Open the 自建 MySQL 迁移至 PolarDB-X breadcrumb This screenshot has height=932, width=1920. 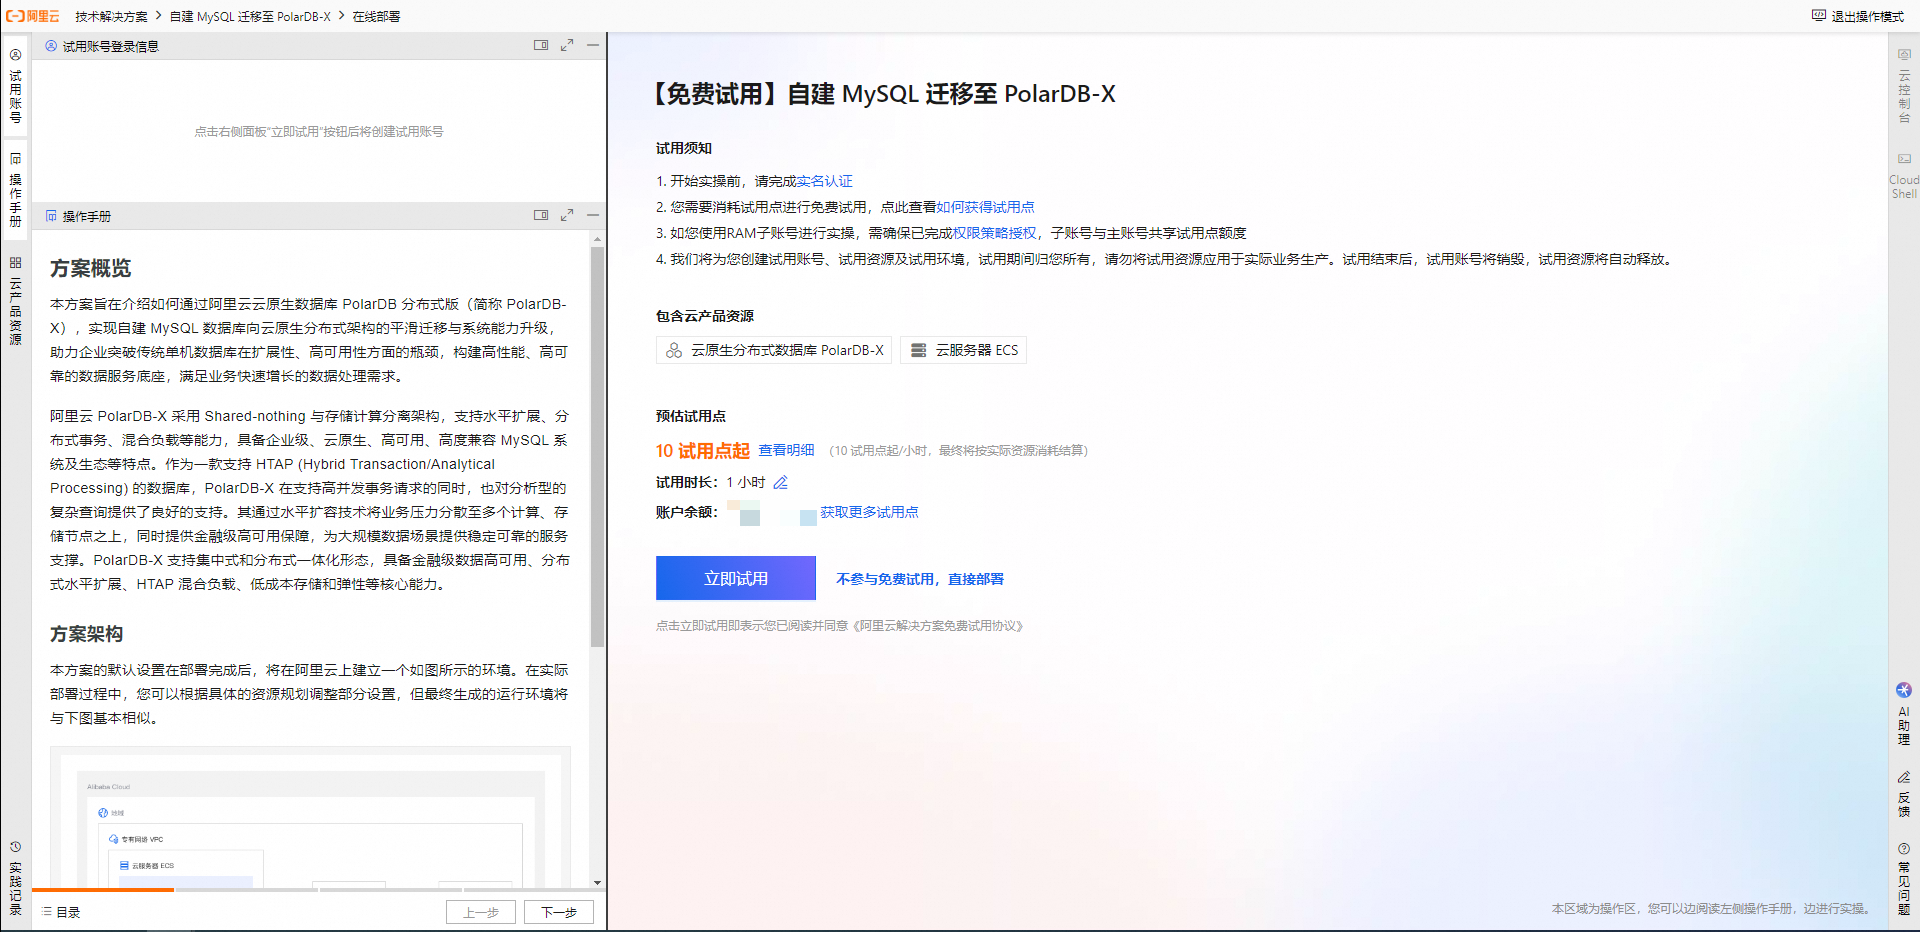click(250, 16)
